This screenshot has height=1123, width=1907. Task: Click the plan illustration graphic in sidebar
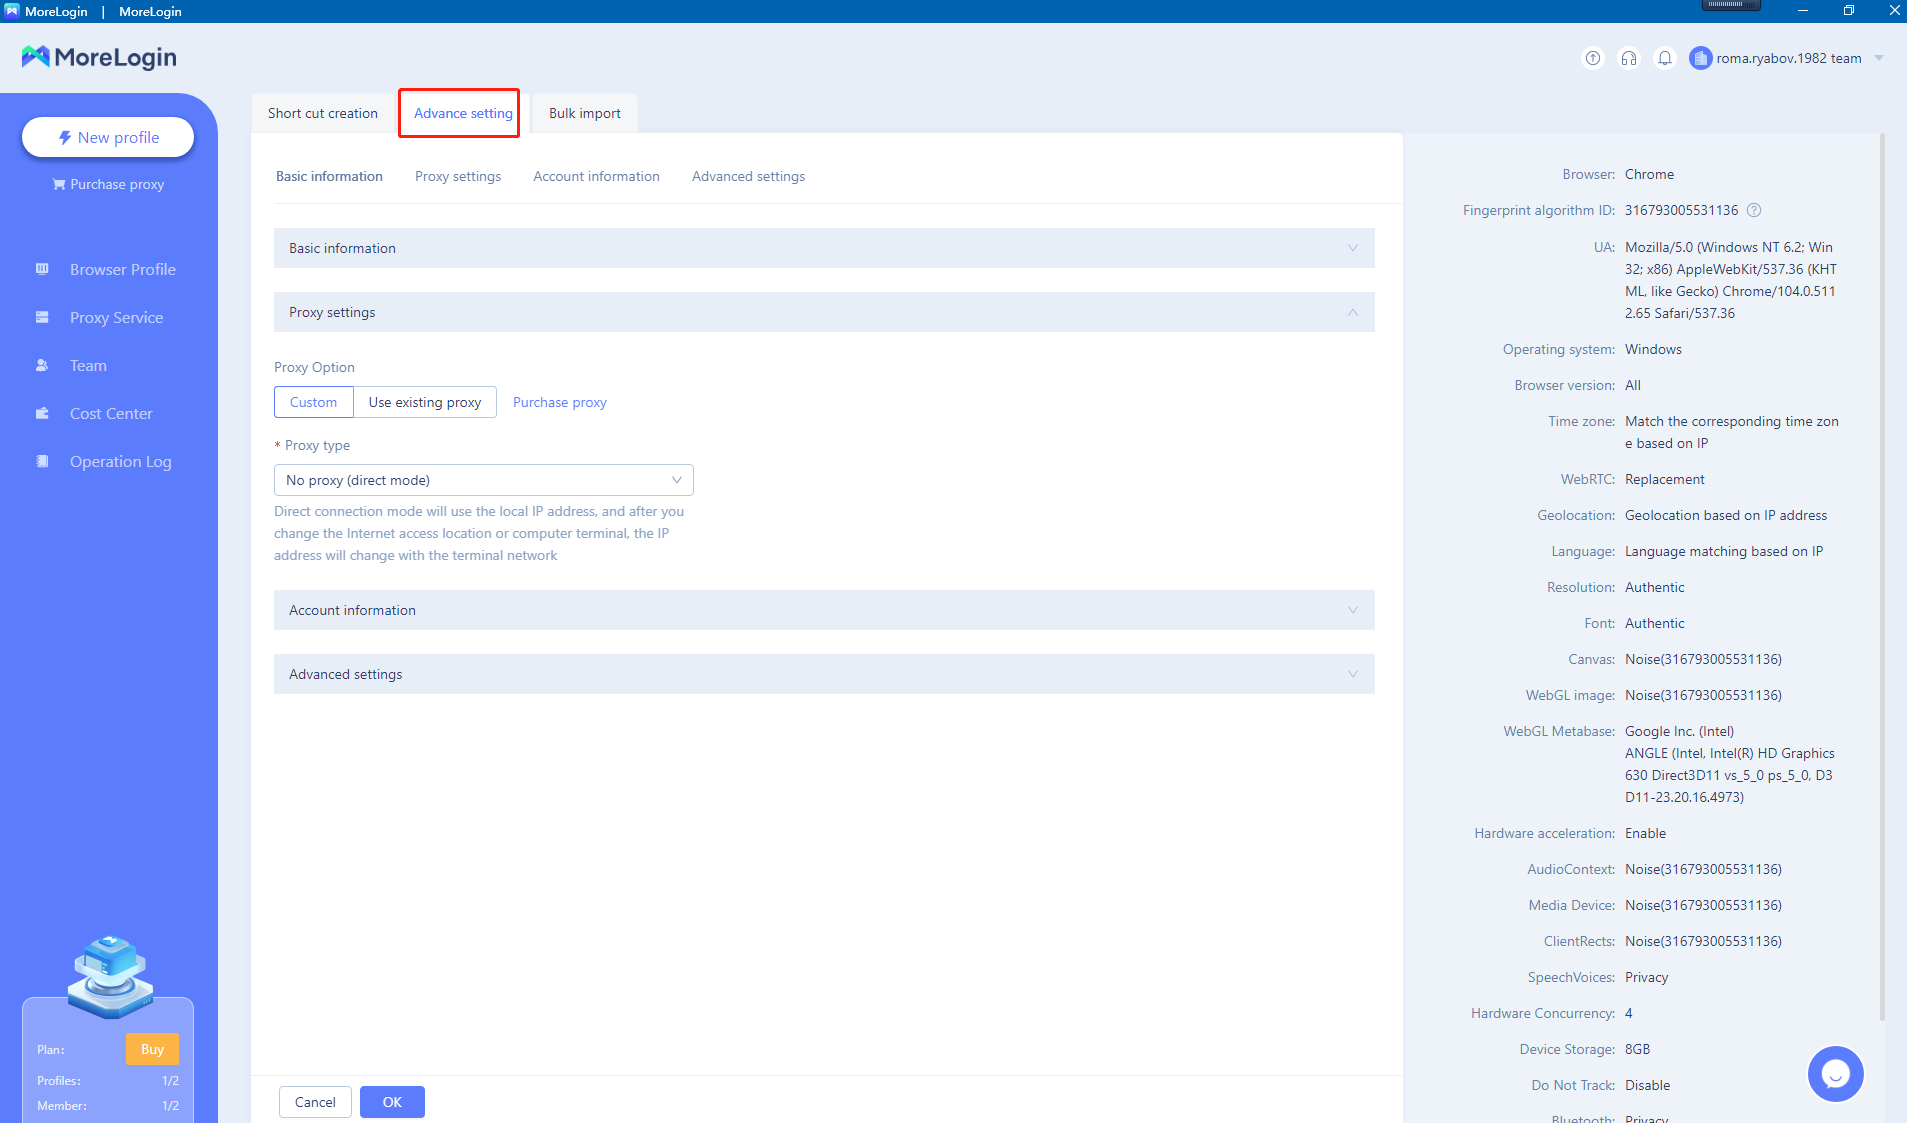(110, 977)
